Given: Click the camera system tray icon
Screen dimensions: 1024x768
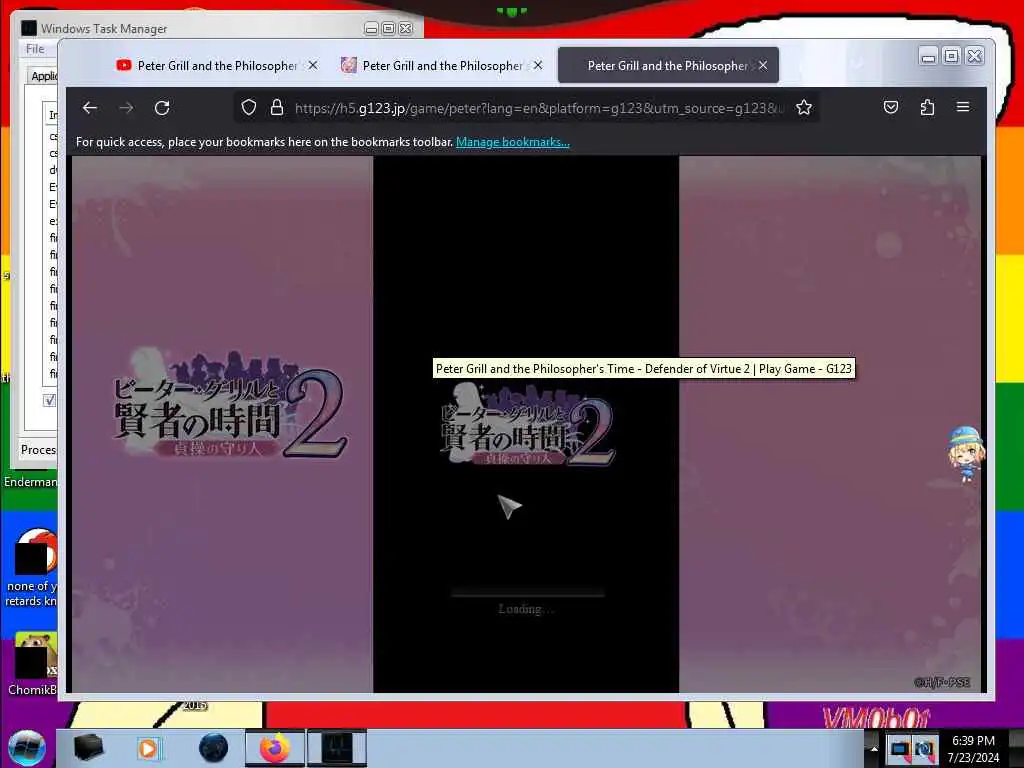Looking at the screenshot, I should 923,748.
